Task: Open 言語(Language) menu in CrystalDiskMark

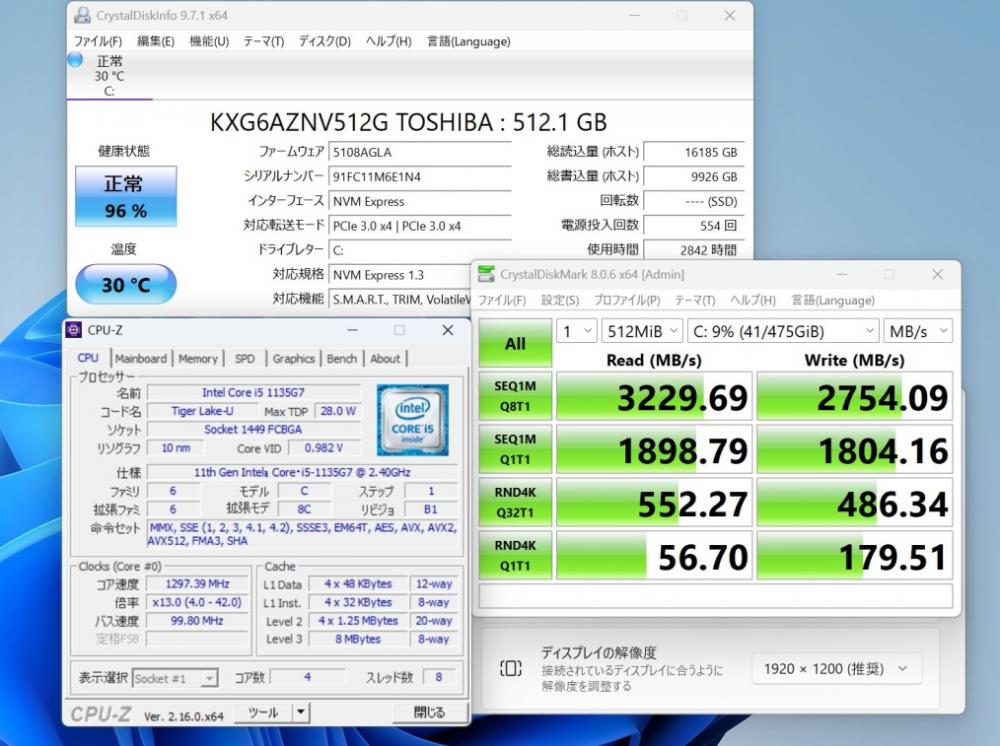Action: 833,300
